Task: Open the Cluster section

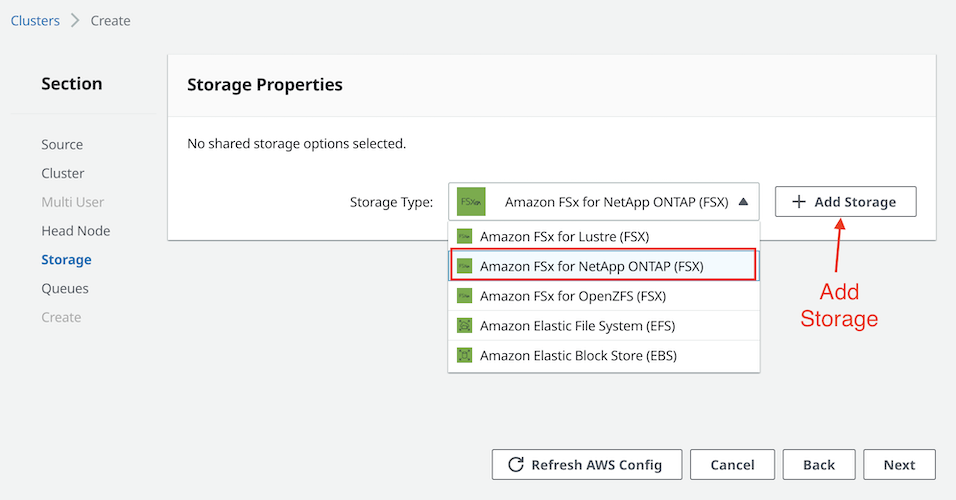Action: 63,173
